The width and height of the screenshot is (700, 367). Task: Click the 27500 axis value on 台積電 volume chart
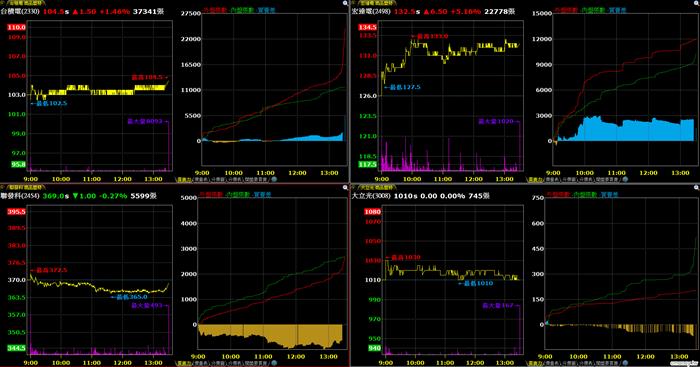pos(191,13)
